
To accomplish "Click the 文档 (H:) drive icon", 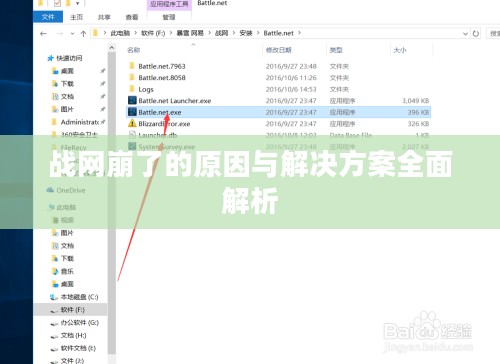I will 54,336.
